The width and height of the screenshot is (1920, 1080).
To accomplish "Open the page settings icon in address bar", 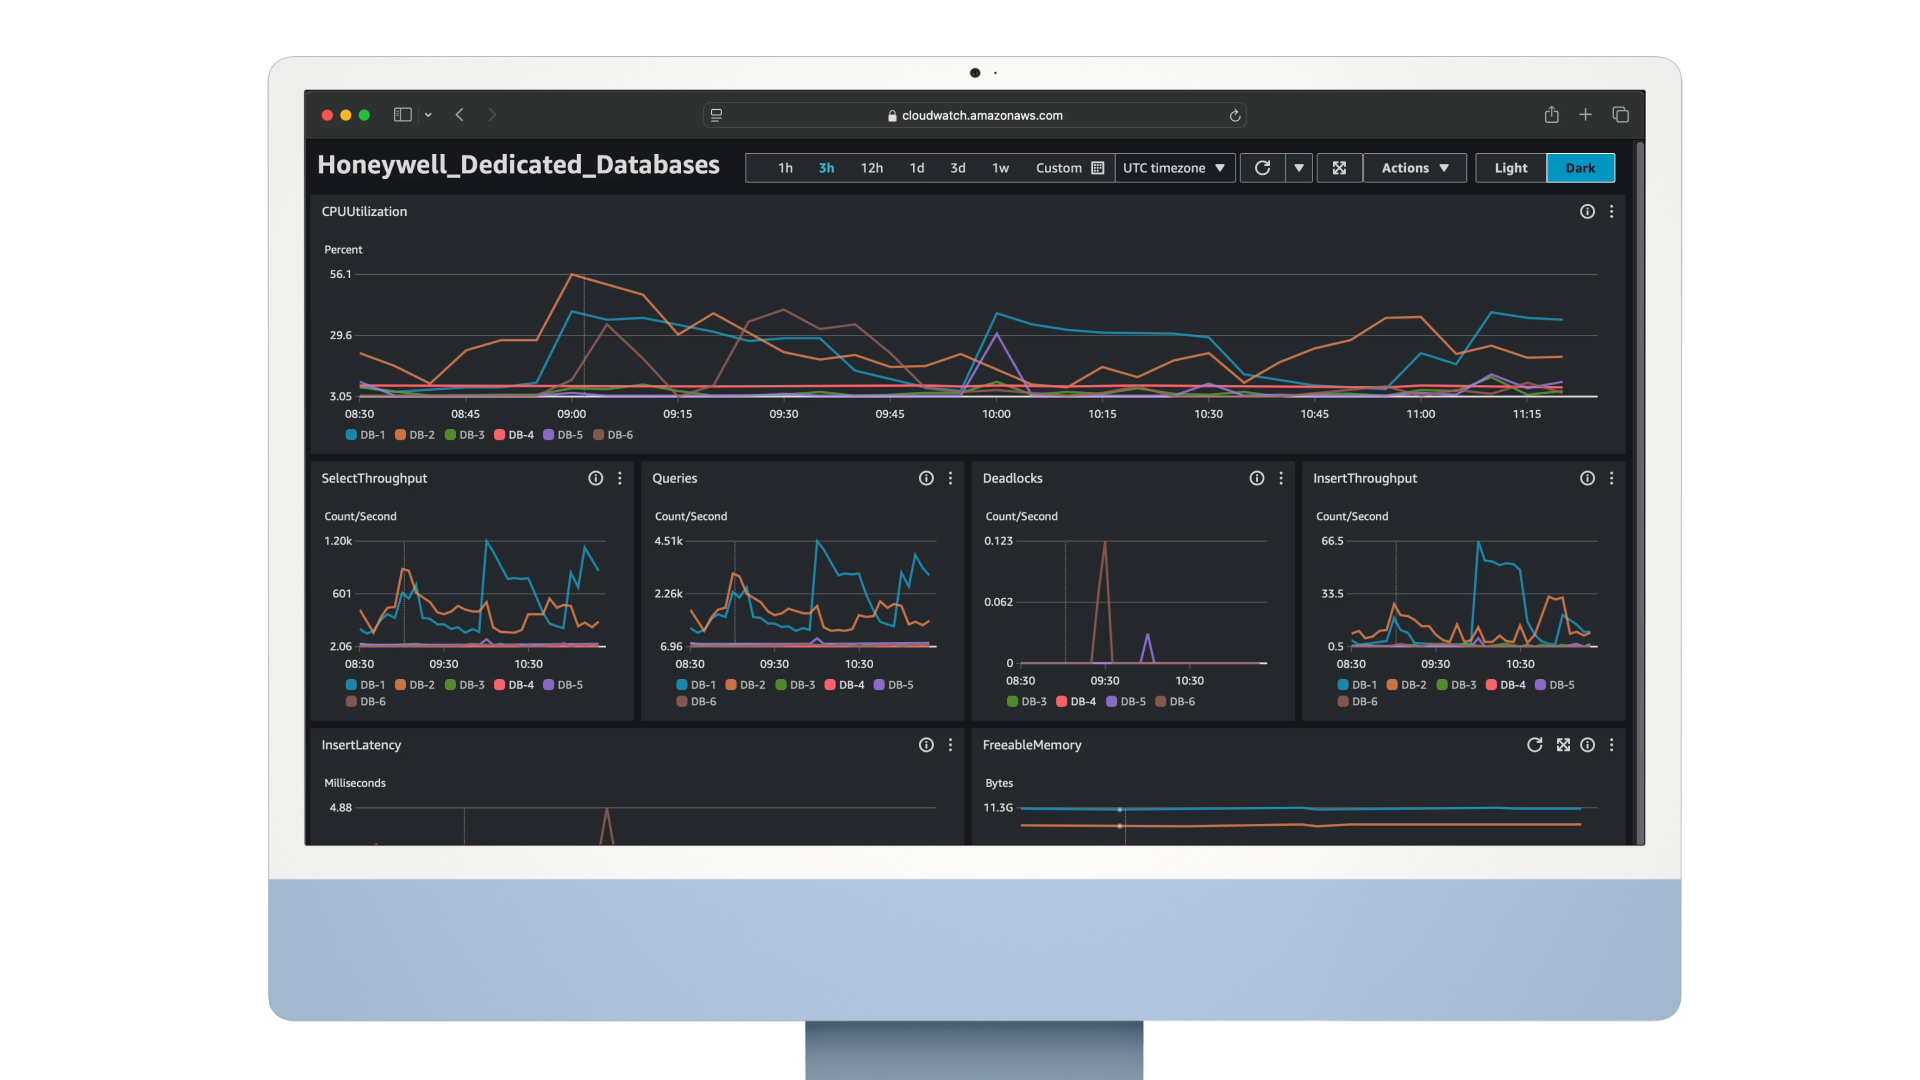I will [x=716, y=116].
